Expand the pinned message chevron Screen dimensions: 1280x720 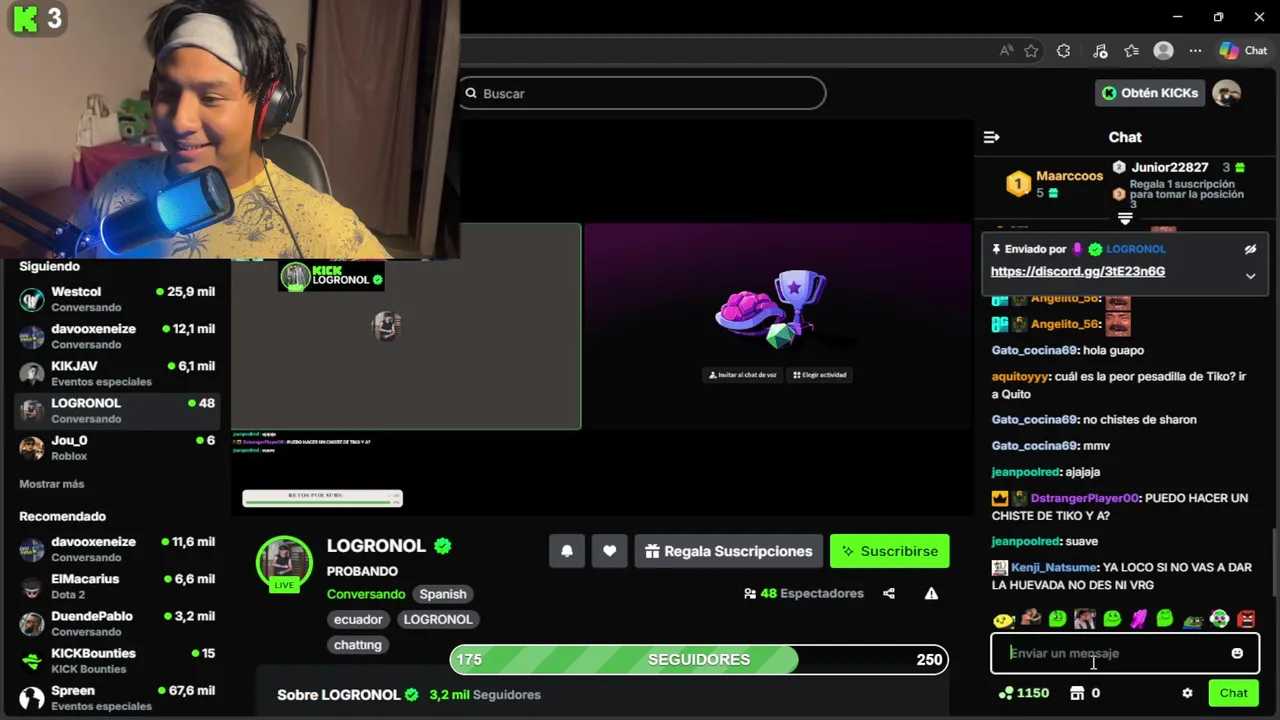(1250, 276)
